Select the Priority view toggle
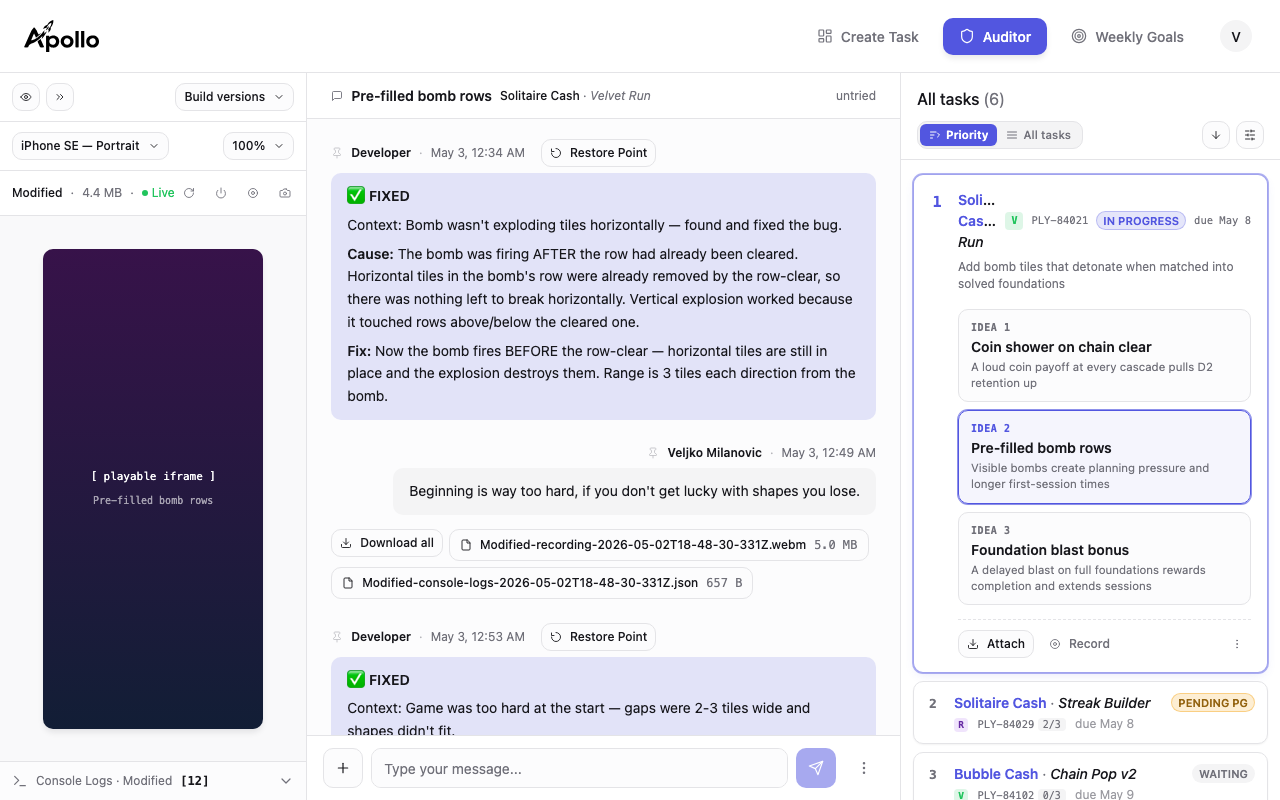 pos(959,135)
